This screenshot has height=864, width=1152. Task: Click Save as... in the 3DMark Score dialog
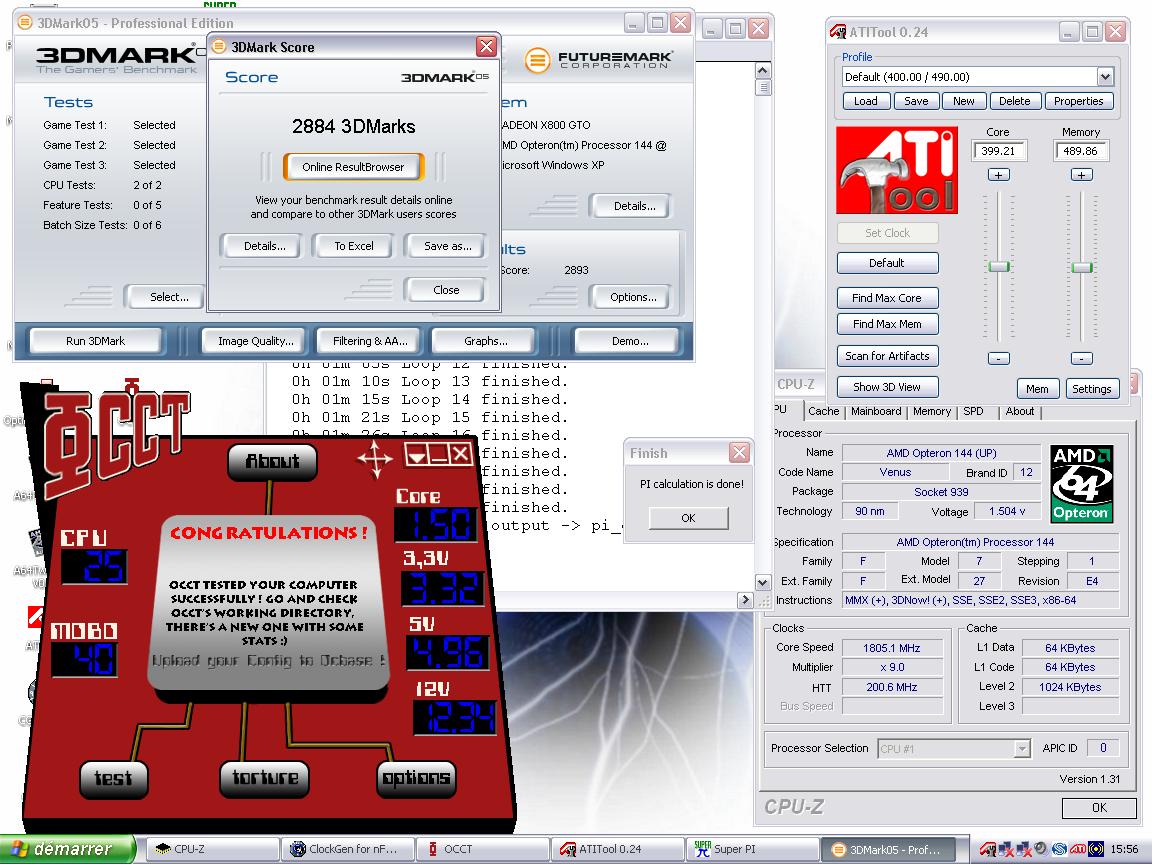(x=447, y=246)
